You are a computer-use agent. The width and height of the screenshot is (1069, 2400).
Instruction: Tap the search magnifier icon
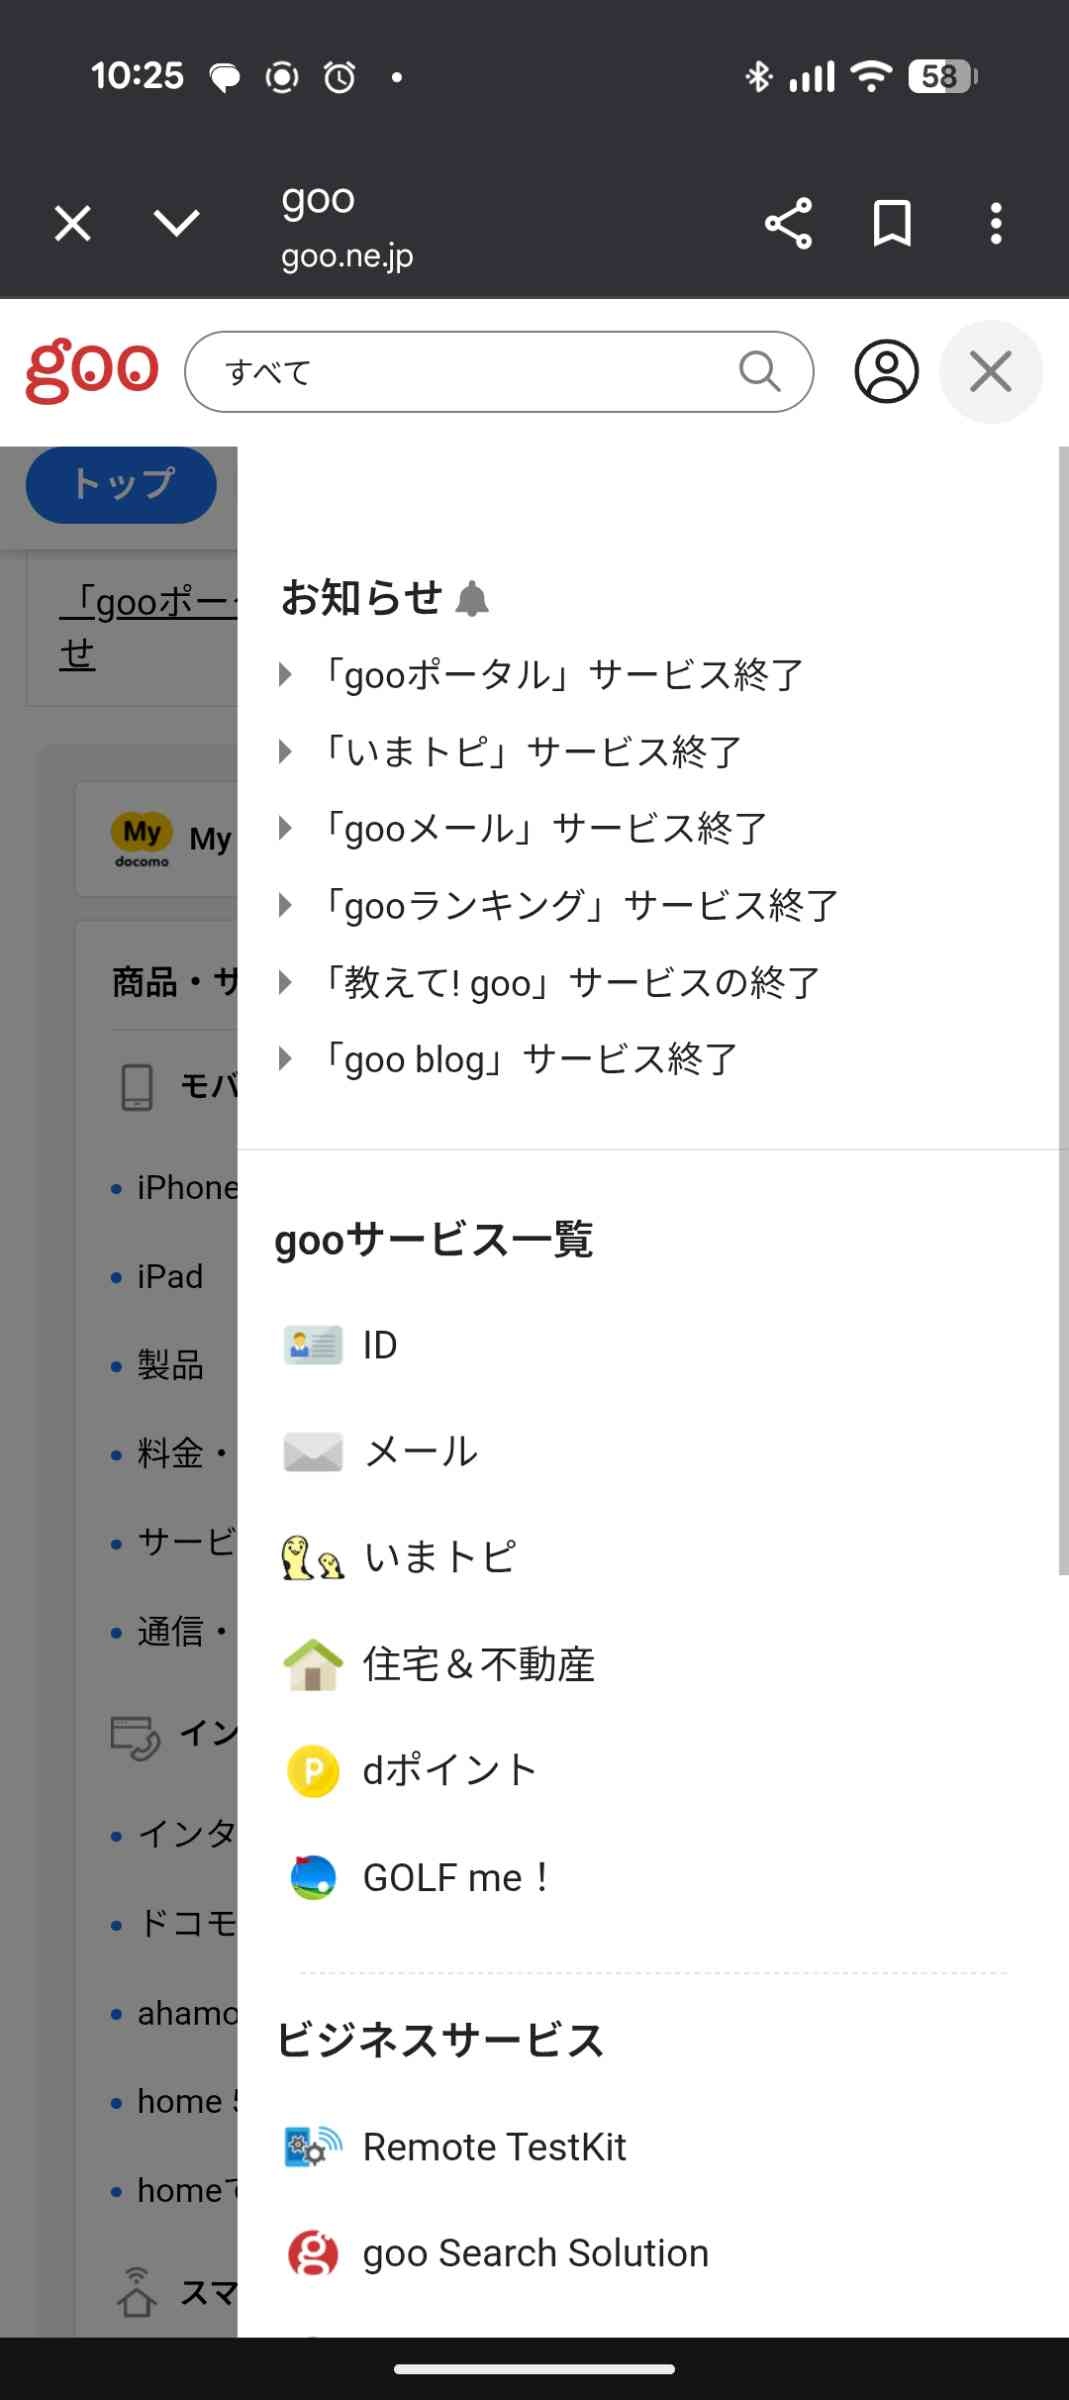click(x=760, y=371)
